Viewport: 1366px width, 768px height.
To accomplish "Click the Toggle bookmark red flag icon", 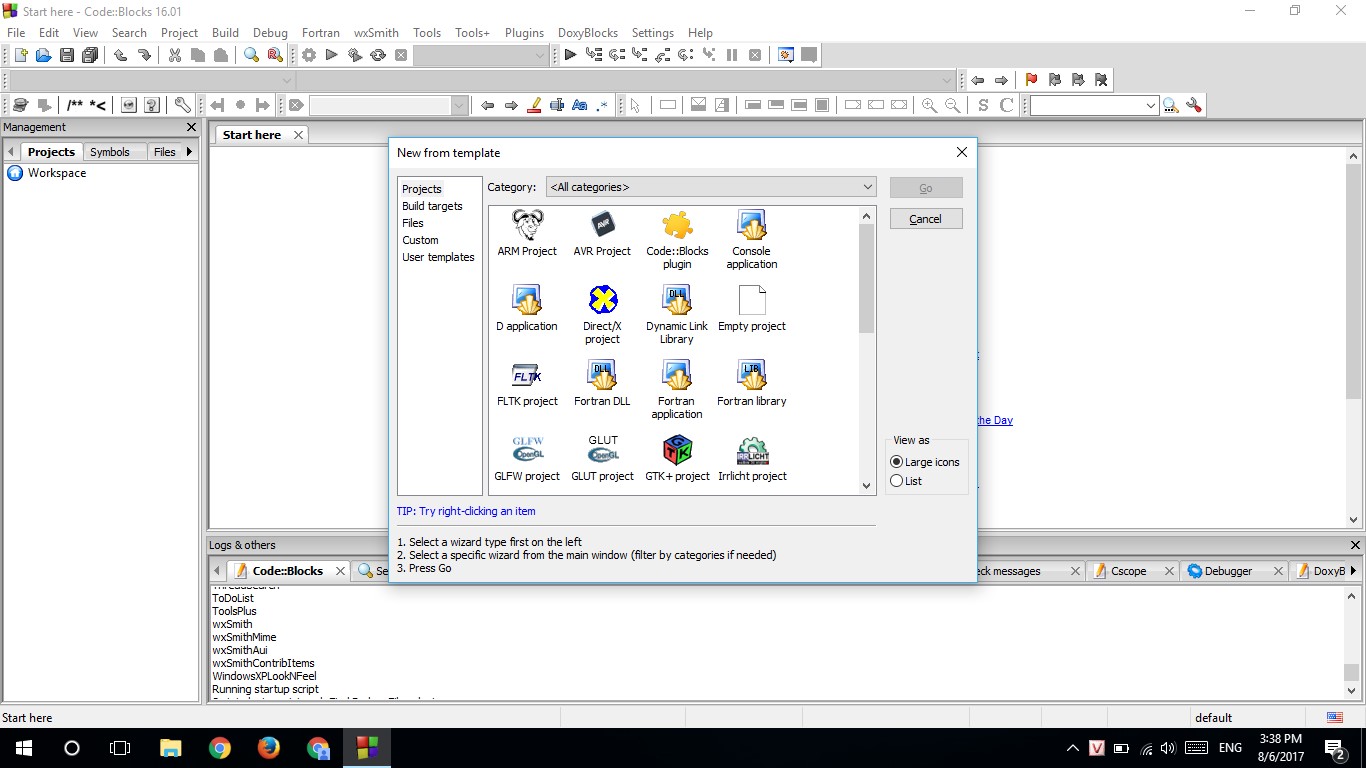I will click(x=1031, y=80).
